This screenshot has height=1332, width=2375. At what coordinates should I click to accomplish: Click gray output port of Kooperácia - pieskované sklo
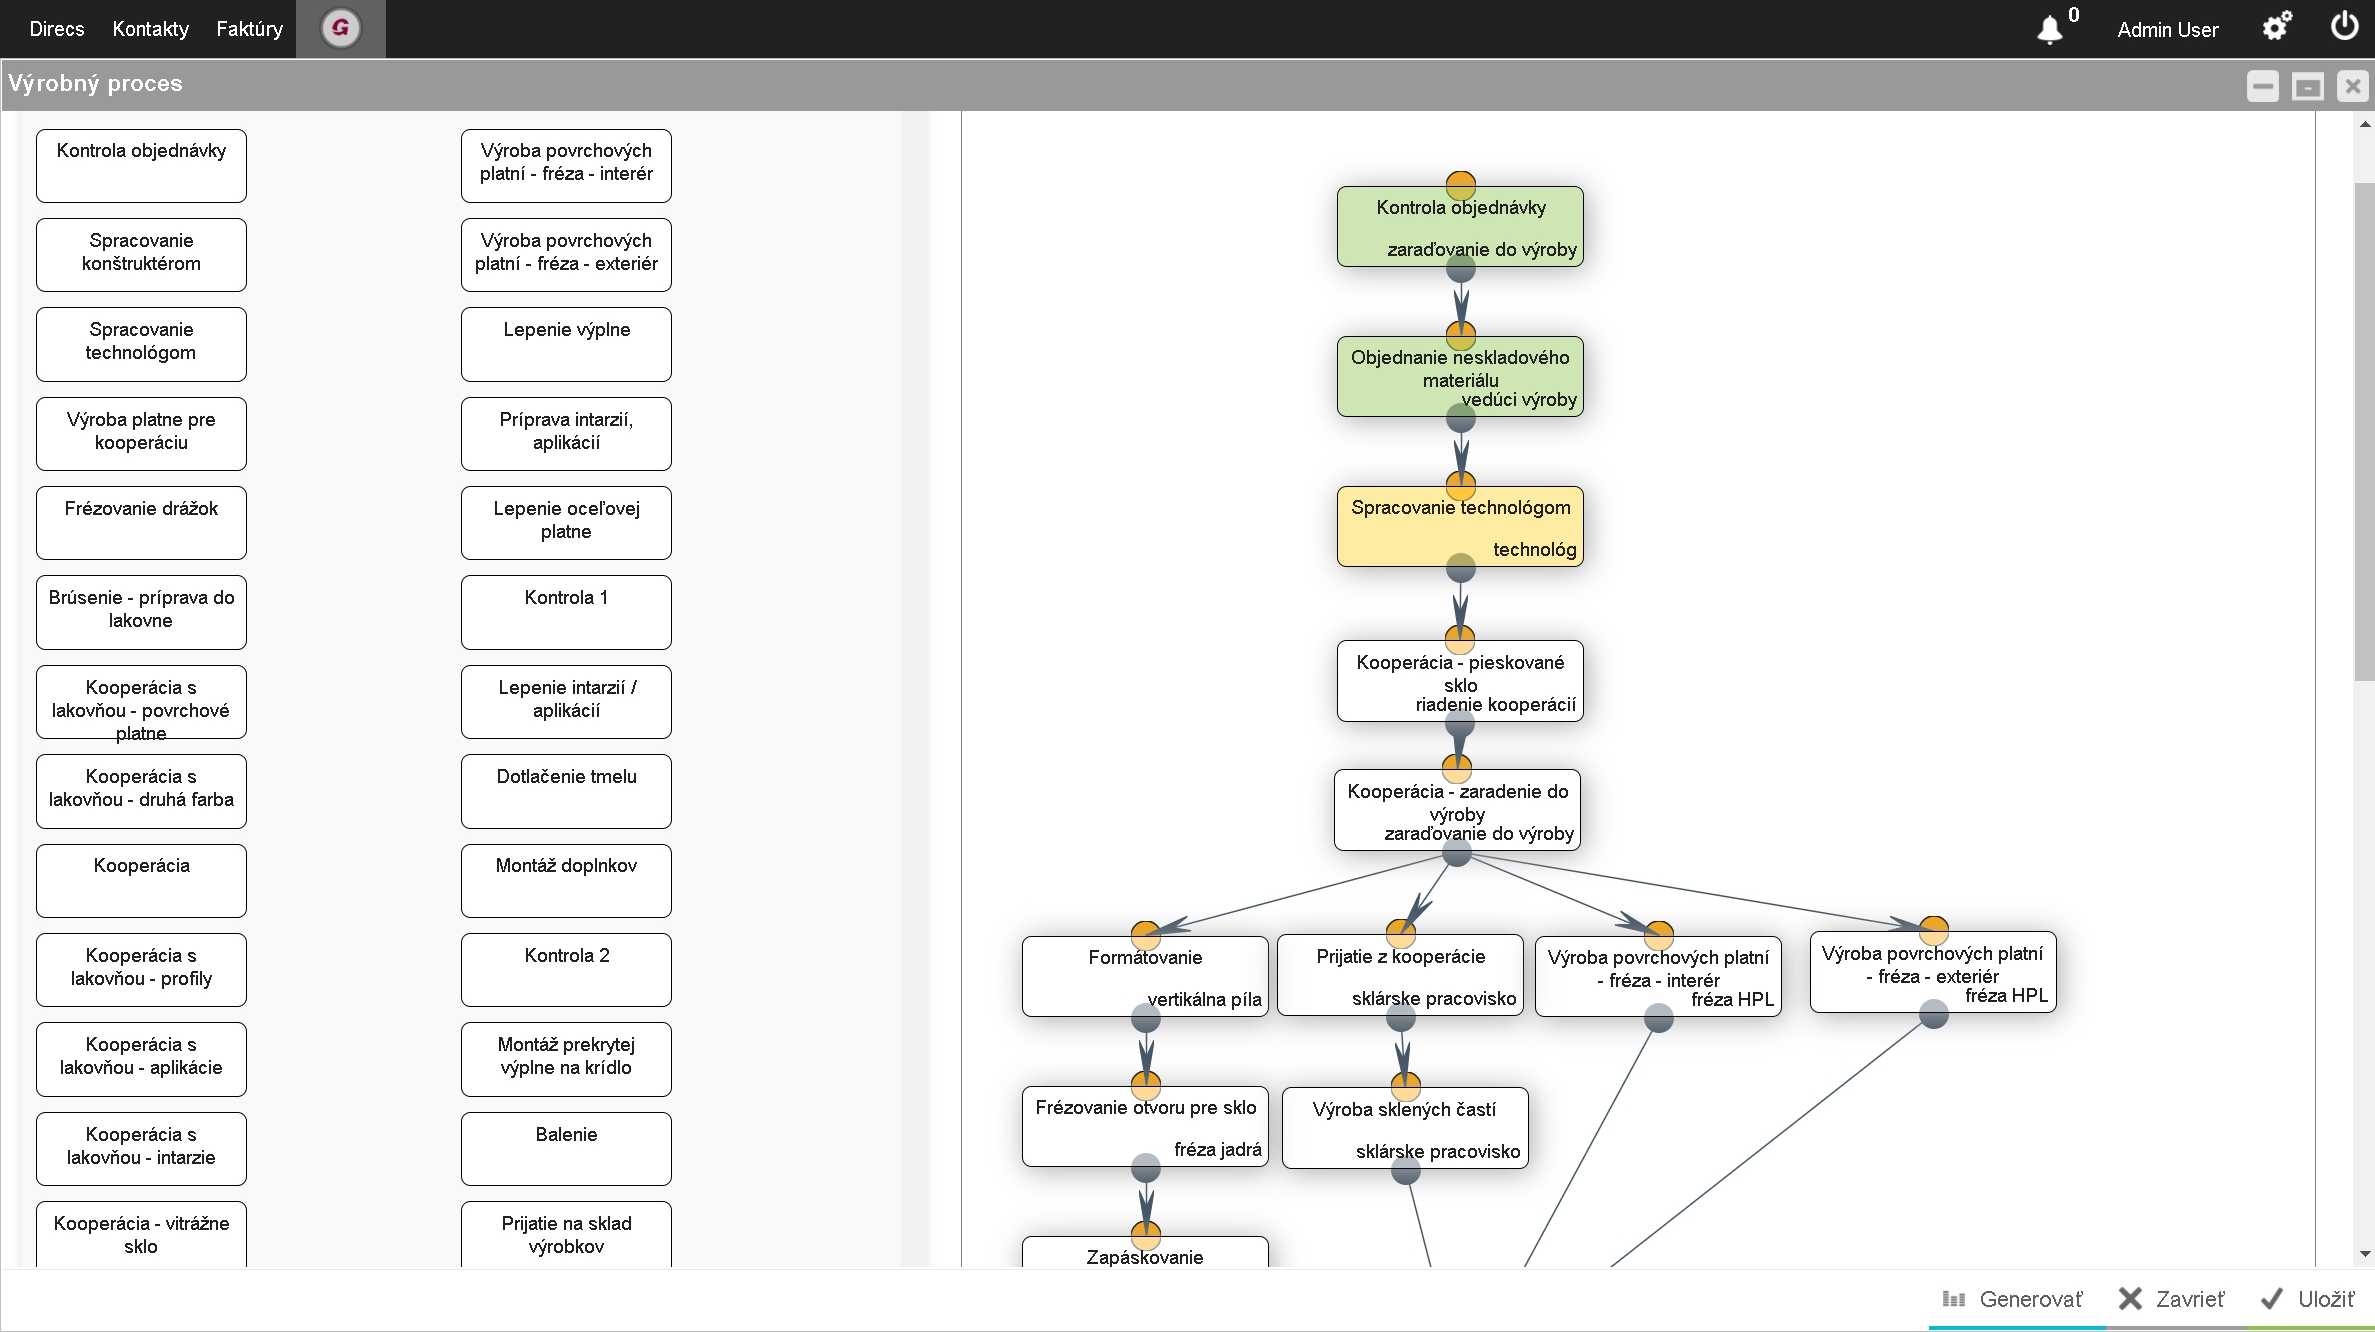click(x=1460, y=722)
